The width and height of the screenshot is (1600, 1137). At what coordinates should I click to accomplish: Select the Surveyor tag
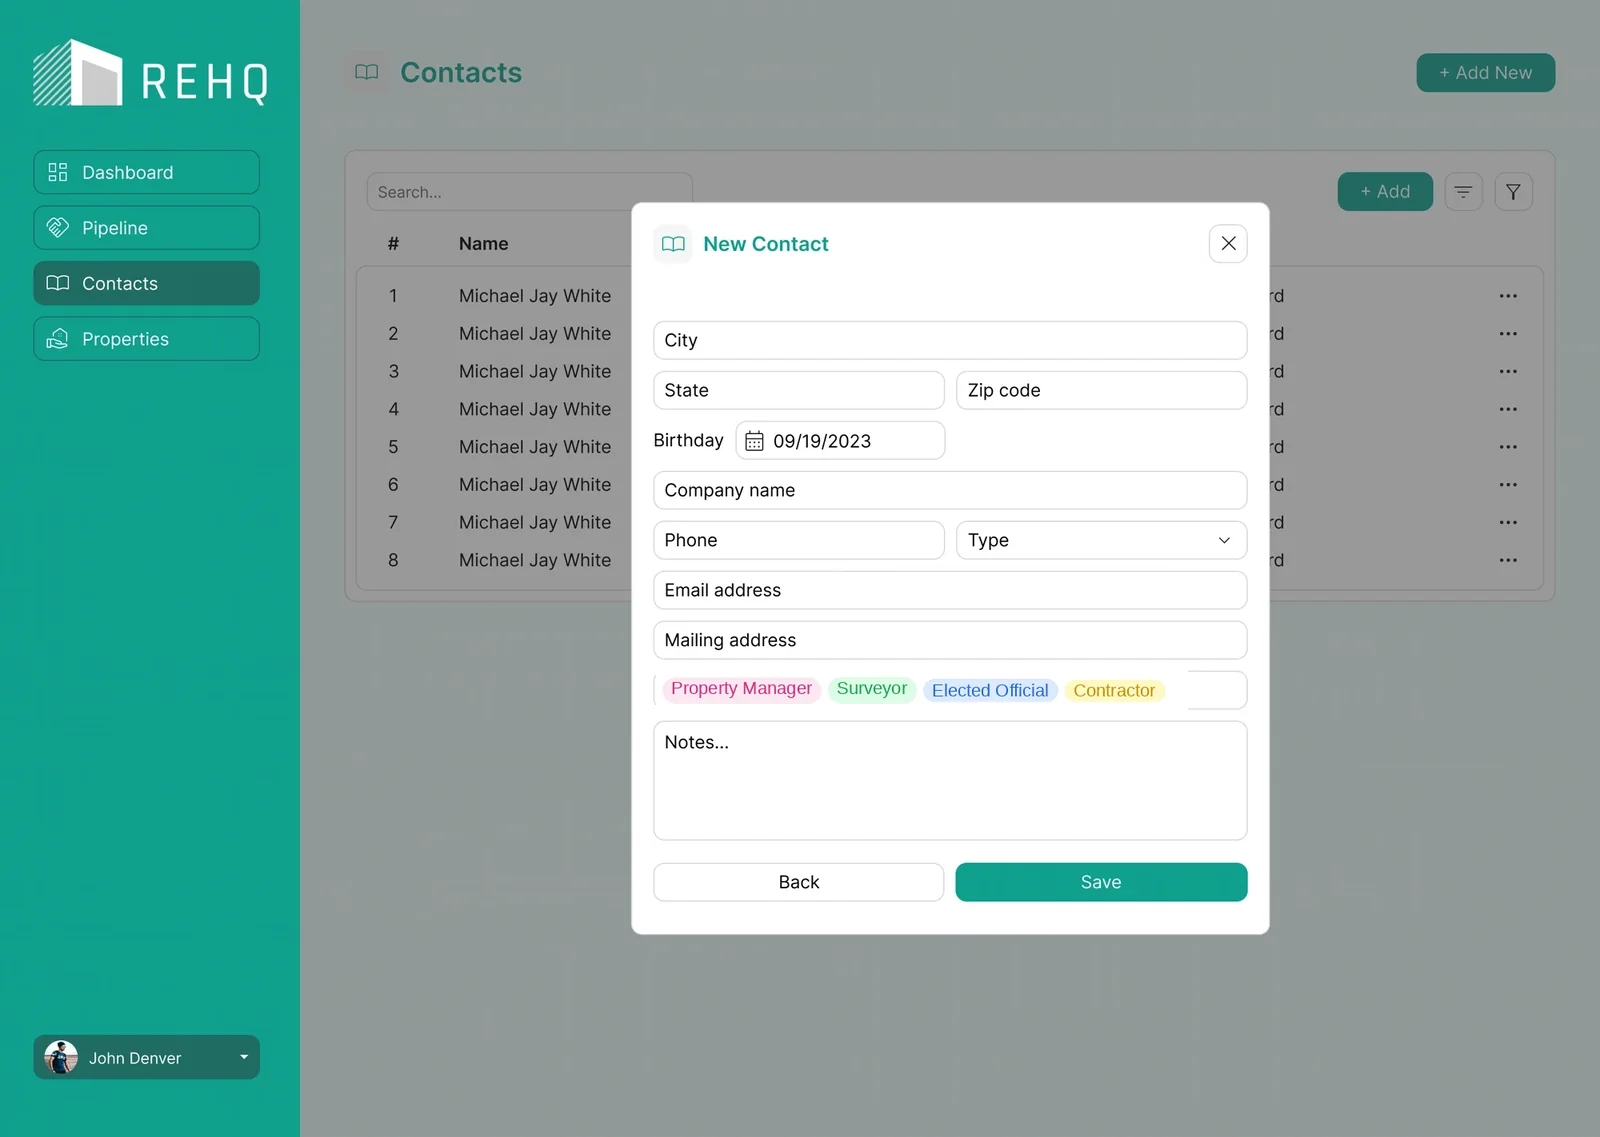pyautogui.click(x=872, y=689)
